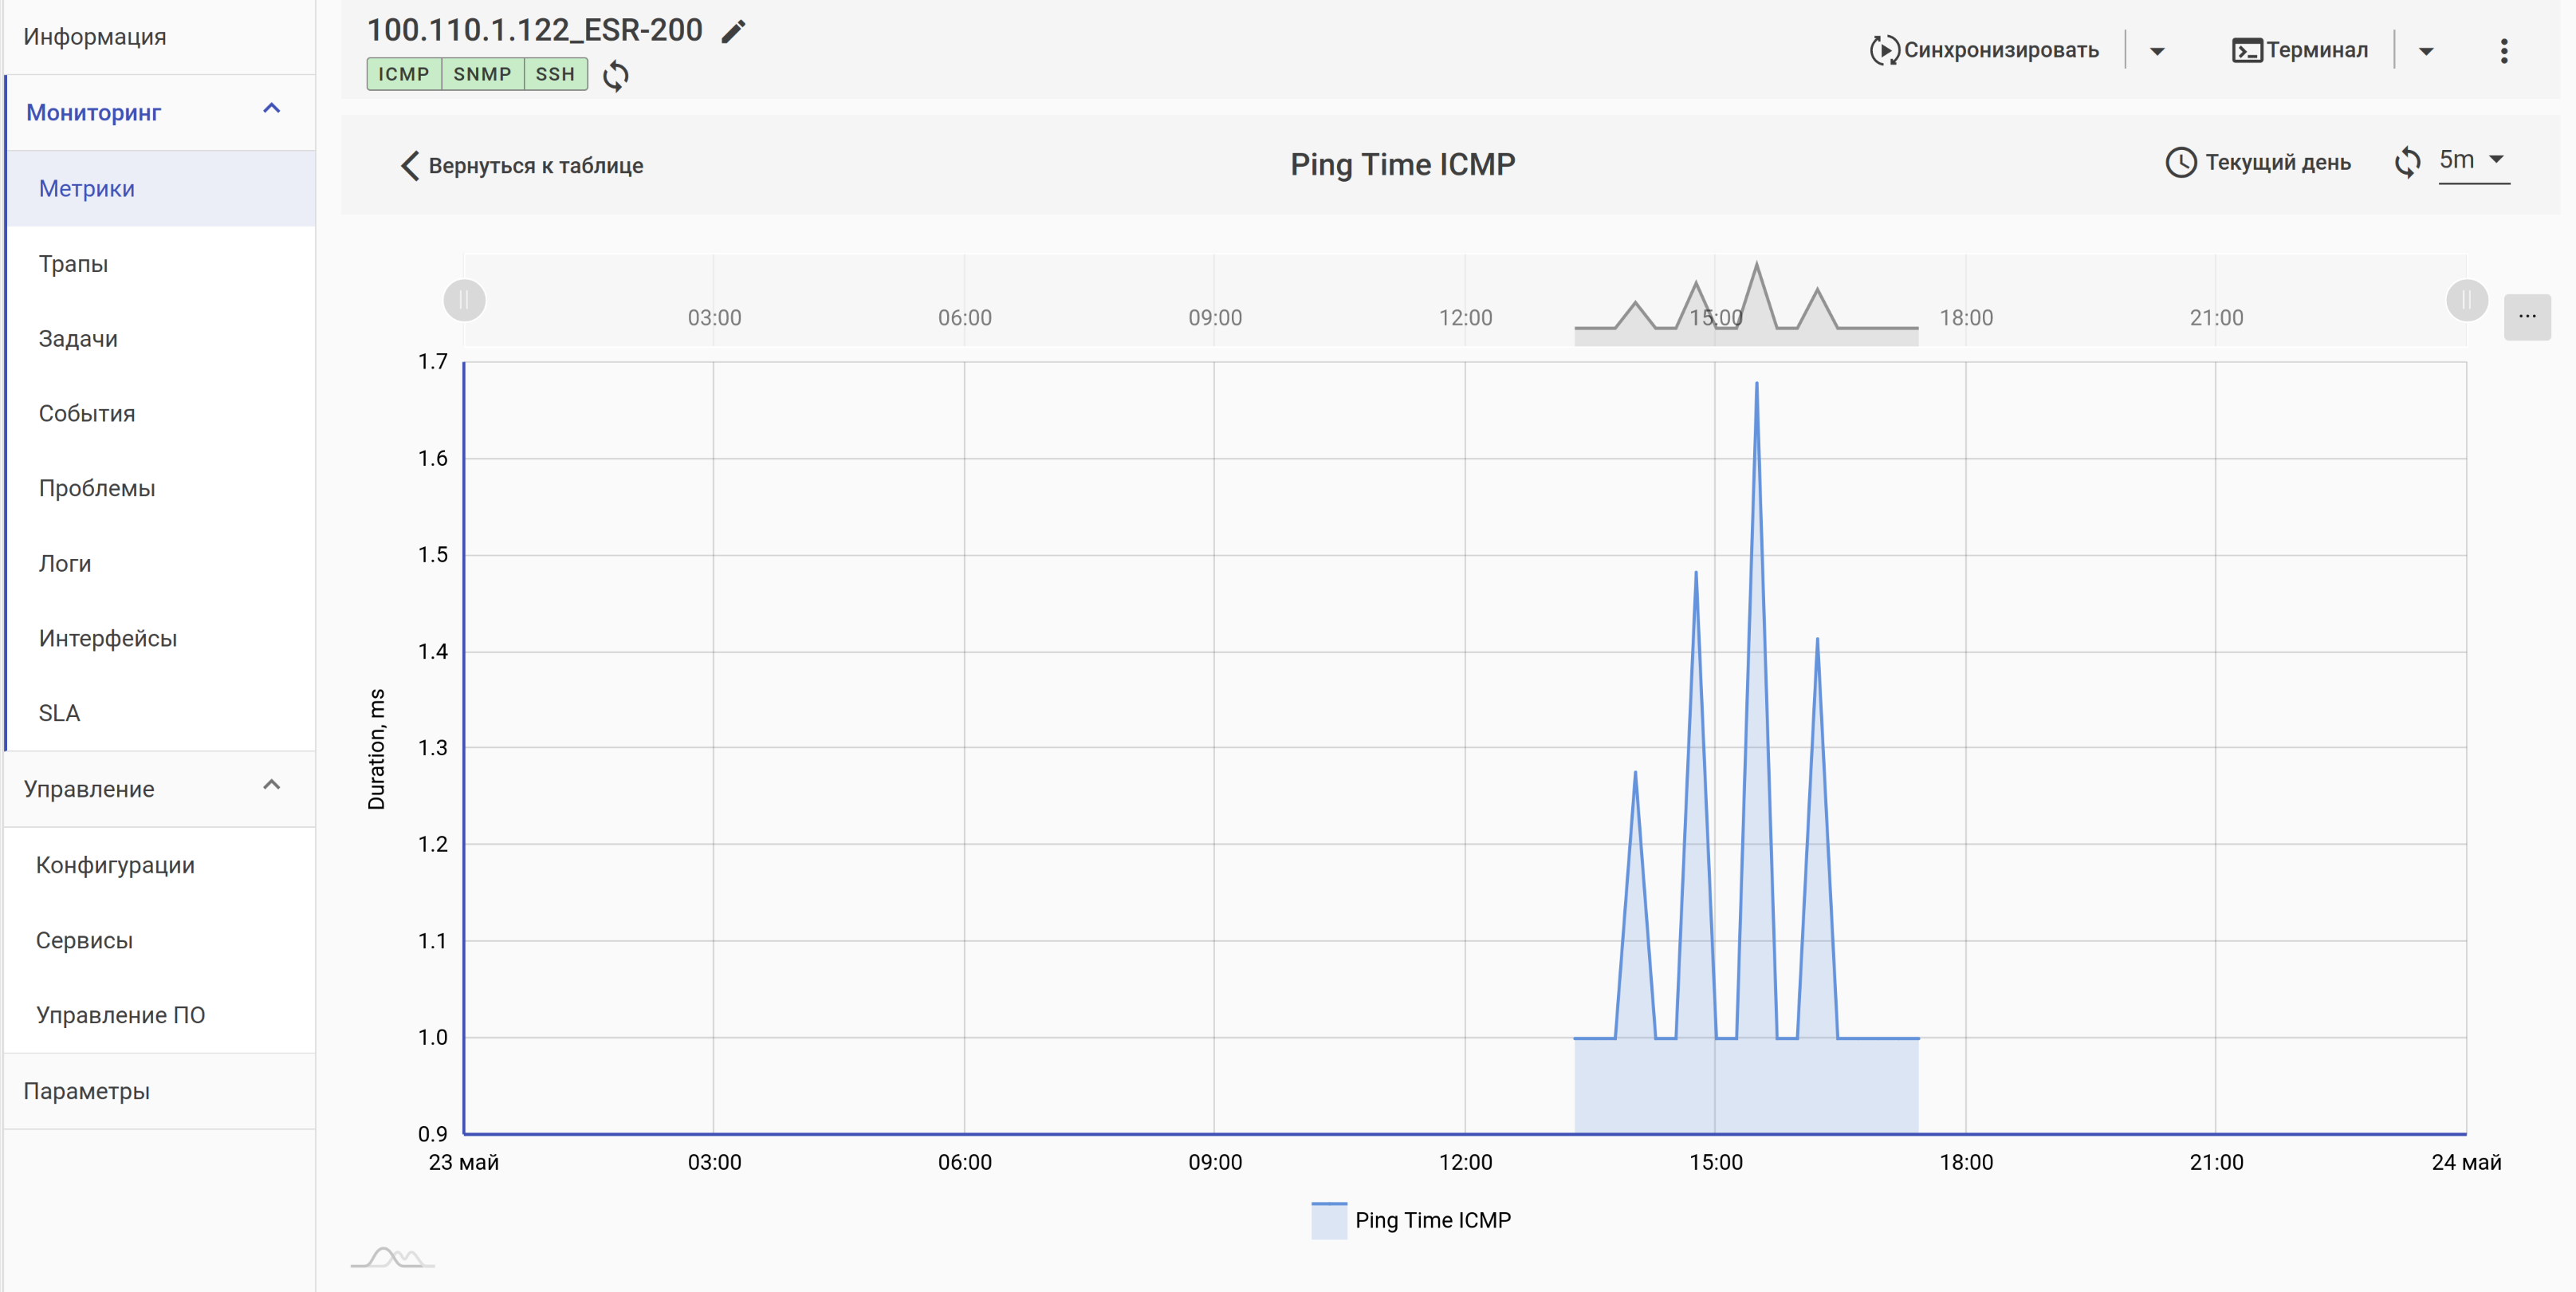2576x1292 pixels.
Task: Open the Трапы menu item
Action: click(73, 264)
